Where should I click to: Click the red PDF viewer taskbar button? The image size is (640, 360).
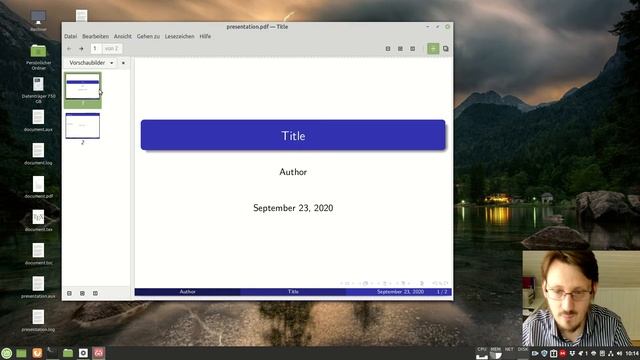(x=99, y=353)
